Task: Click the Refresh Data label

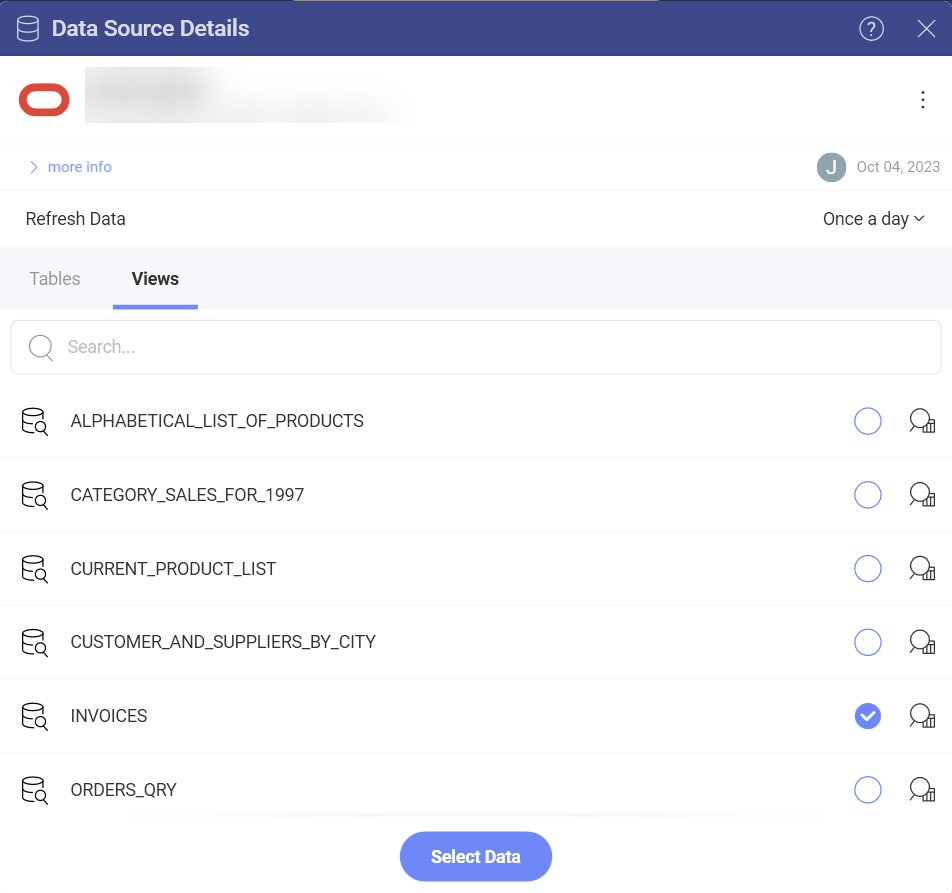Action: (75, 219)
